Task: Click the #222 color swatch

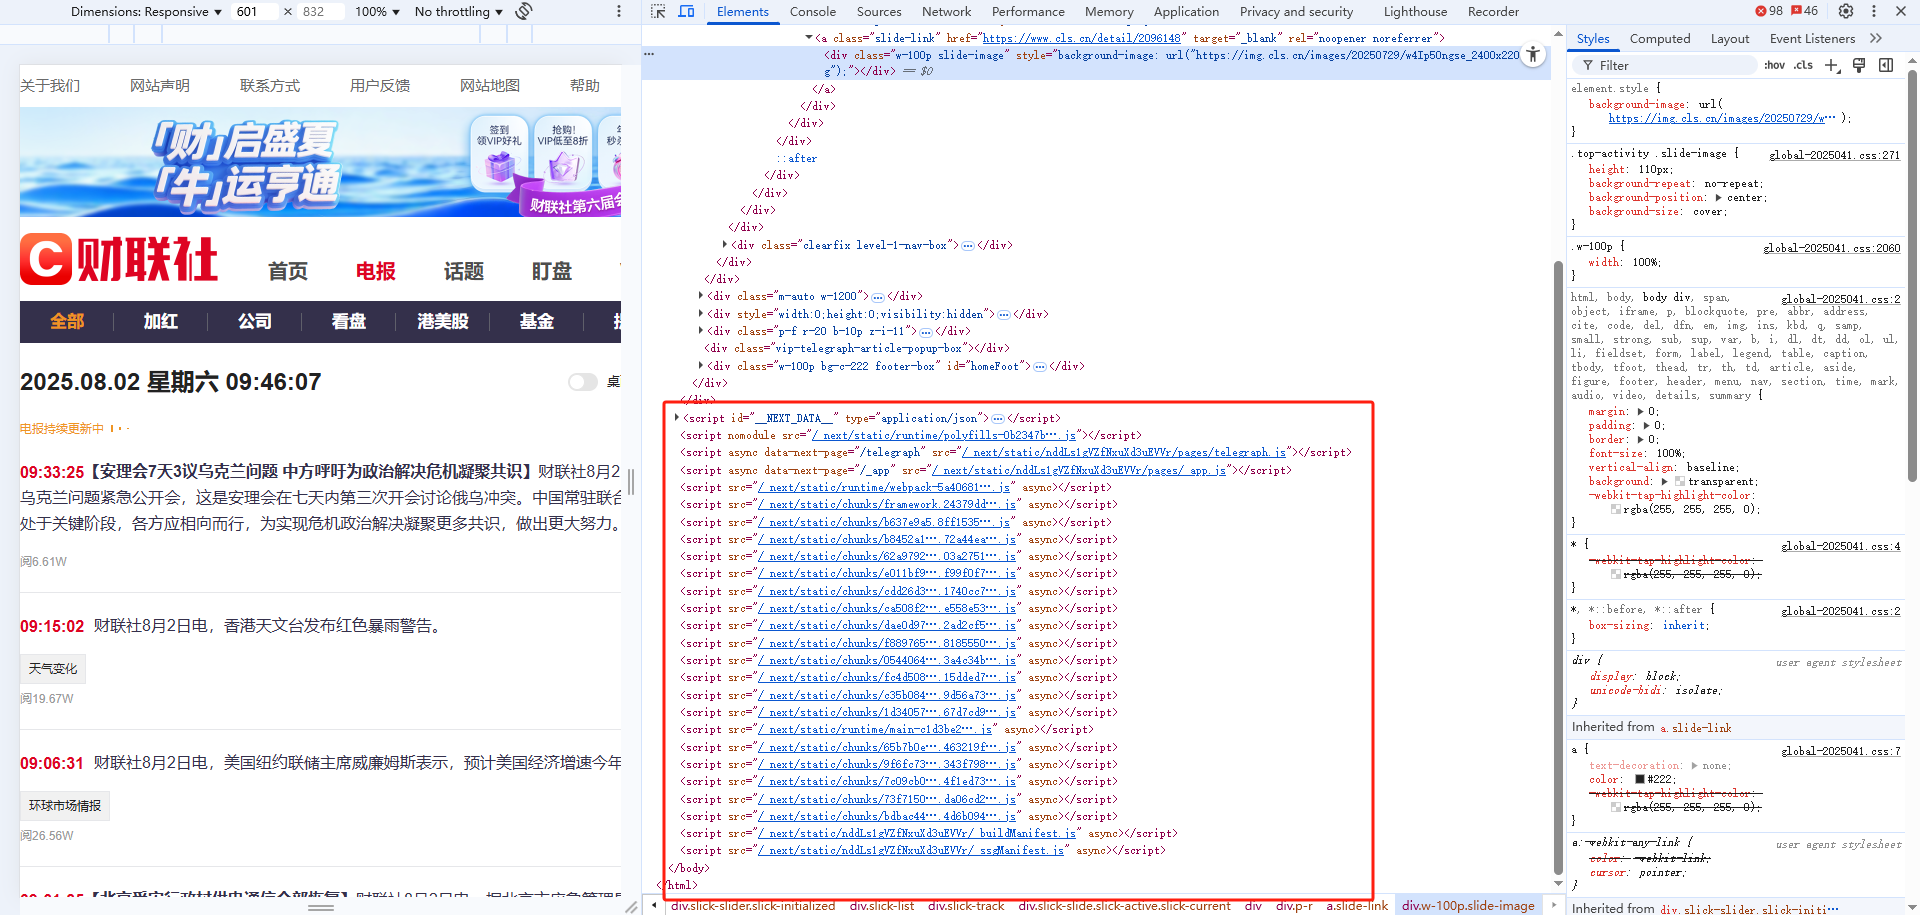Action: click(x=1640, y=780)
